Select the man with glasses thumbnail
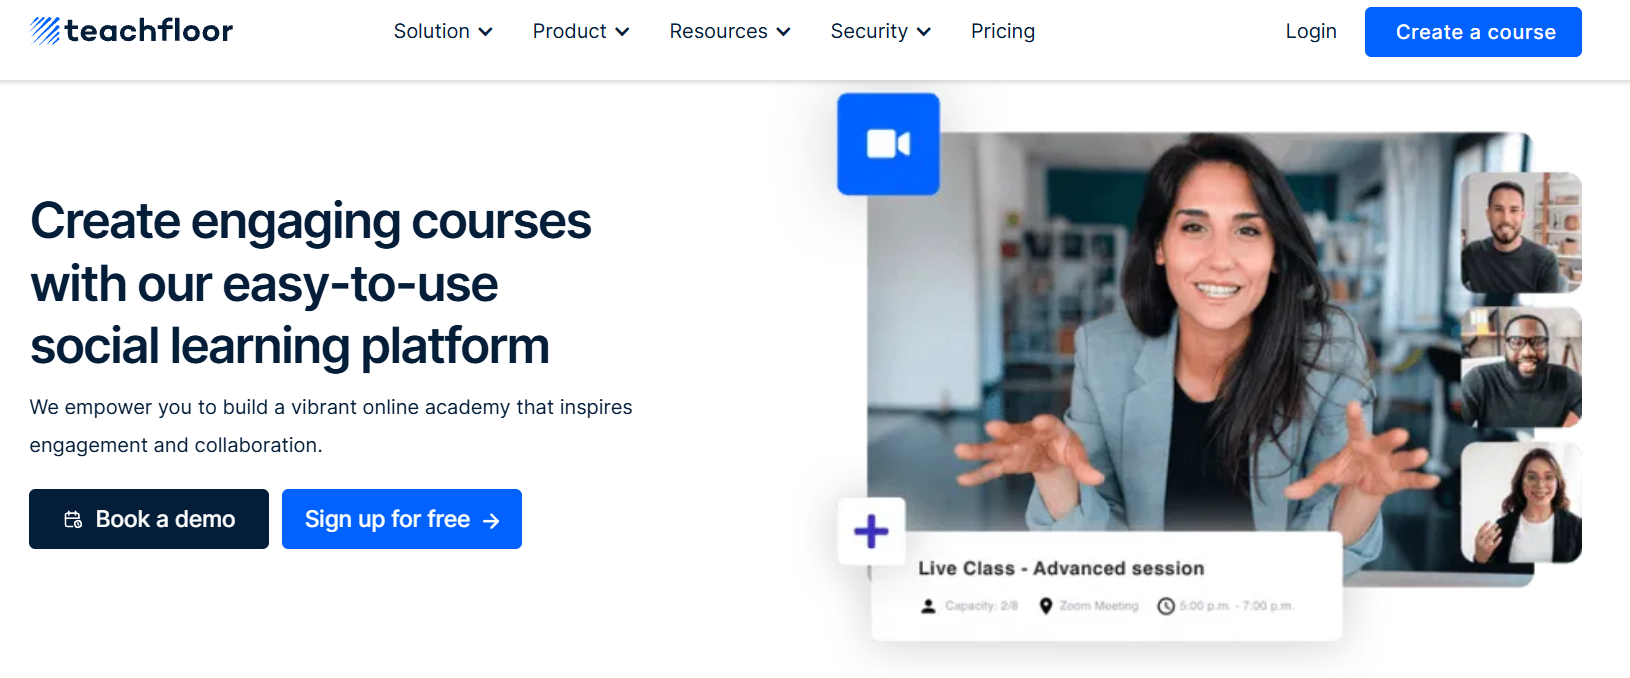This screenshot has height=678, width=1630. pyautogui.click(x=1521, y=367)
